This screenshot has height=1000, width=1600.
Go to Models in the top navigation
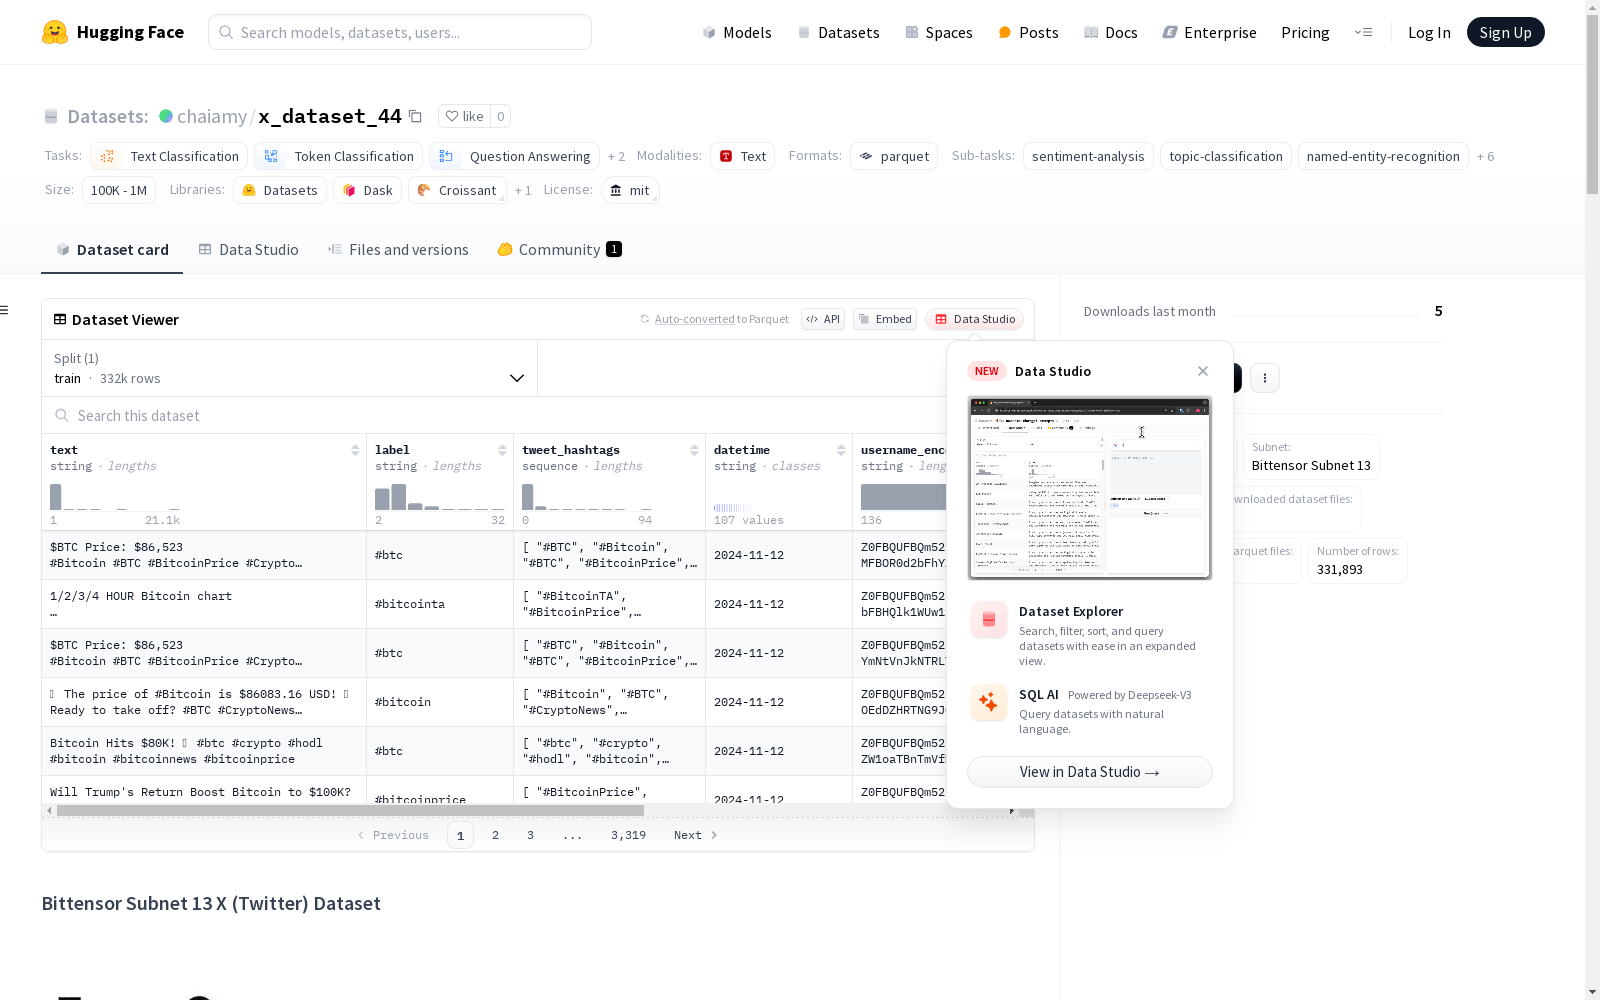tap(737, 32)
